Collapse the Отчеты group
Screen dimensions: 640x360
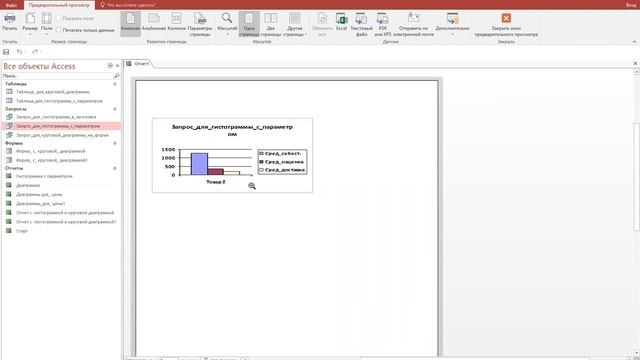pyautogui.click(x=115, y=168)
